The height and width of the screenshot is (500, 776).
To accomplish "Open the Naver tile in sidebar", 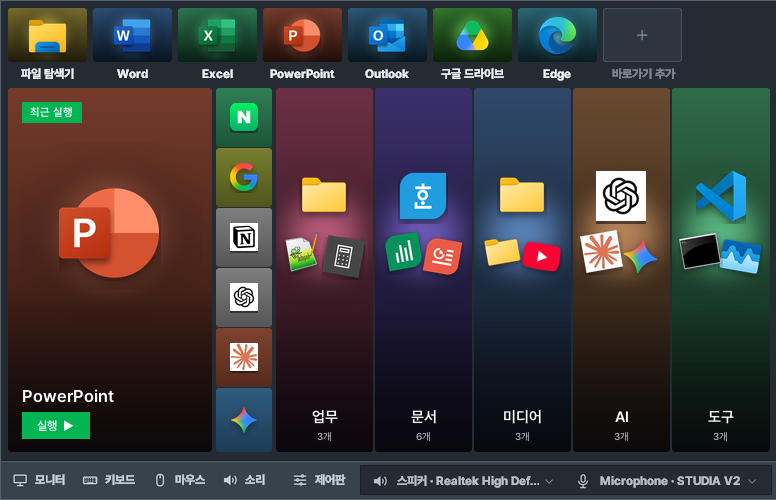I will click(x=244, y=117).
